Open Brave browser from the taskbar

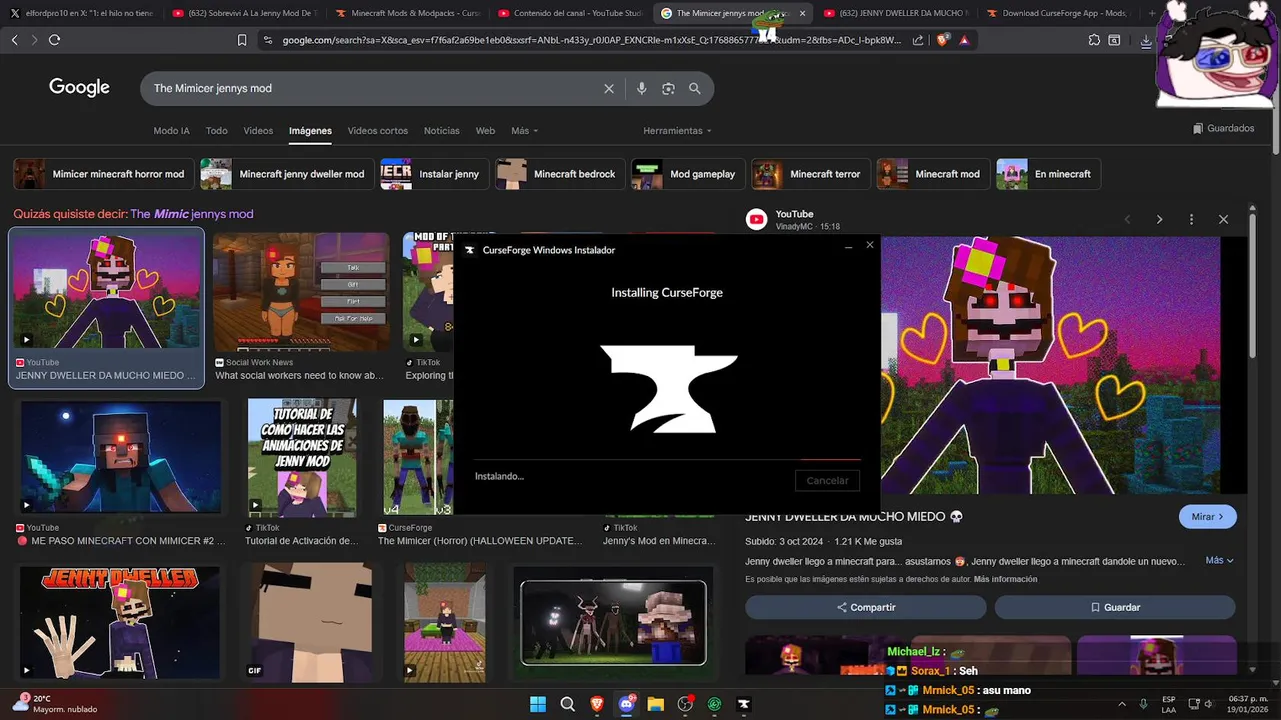pos(597,704)
